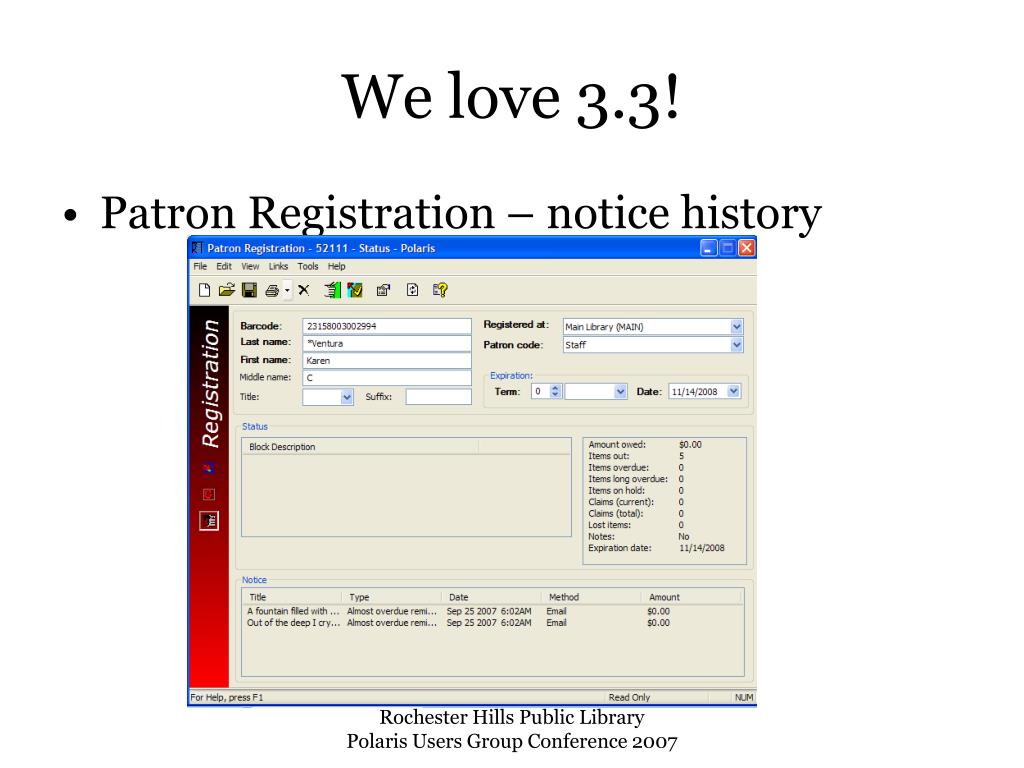Screen dimensions: 1024x768
Task: Click the Open folder toolbar icon
Action: pos(227,290)
